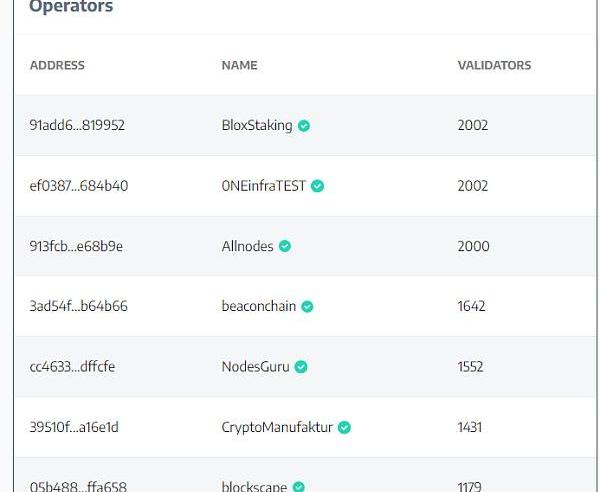Select the beaconchain validators count 1642
This screenshot has height=492, width=600.
471,306
